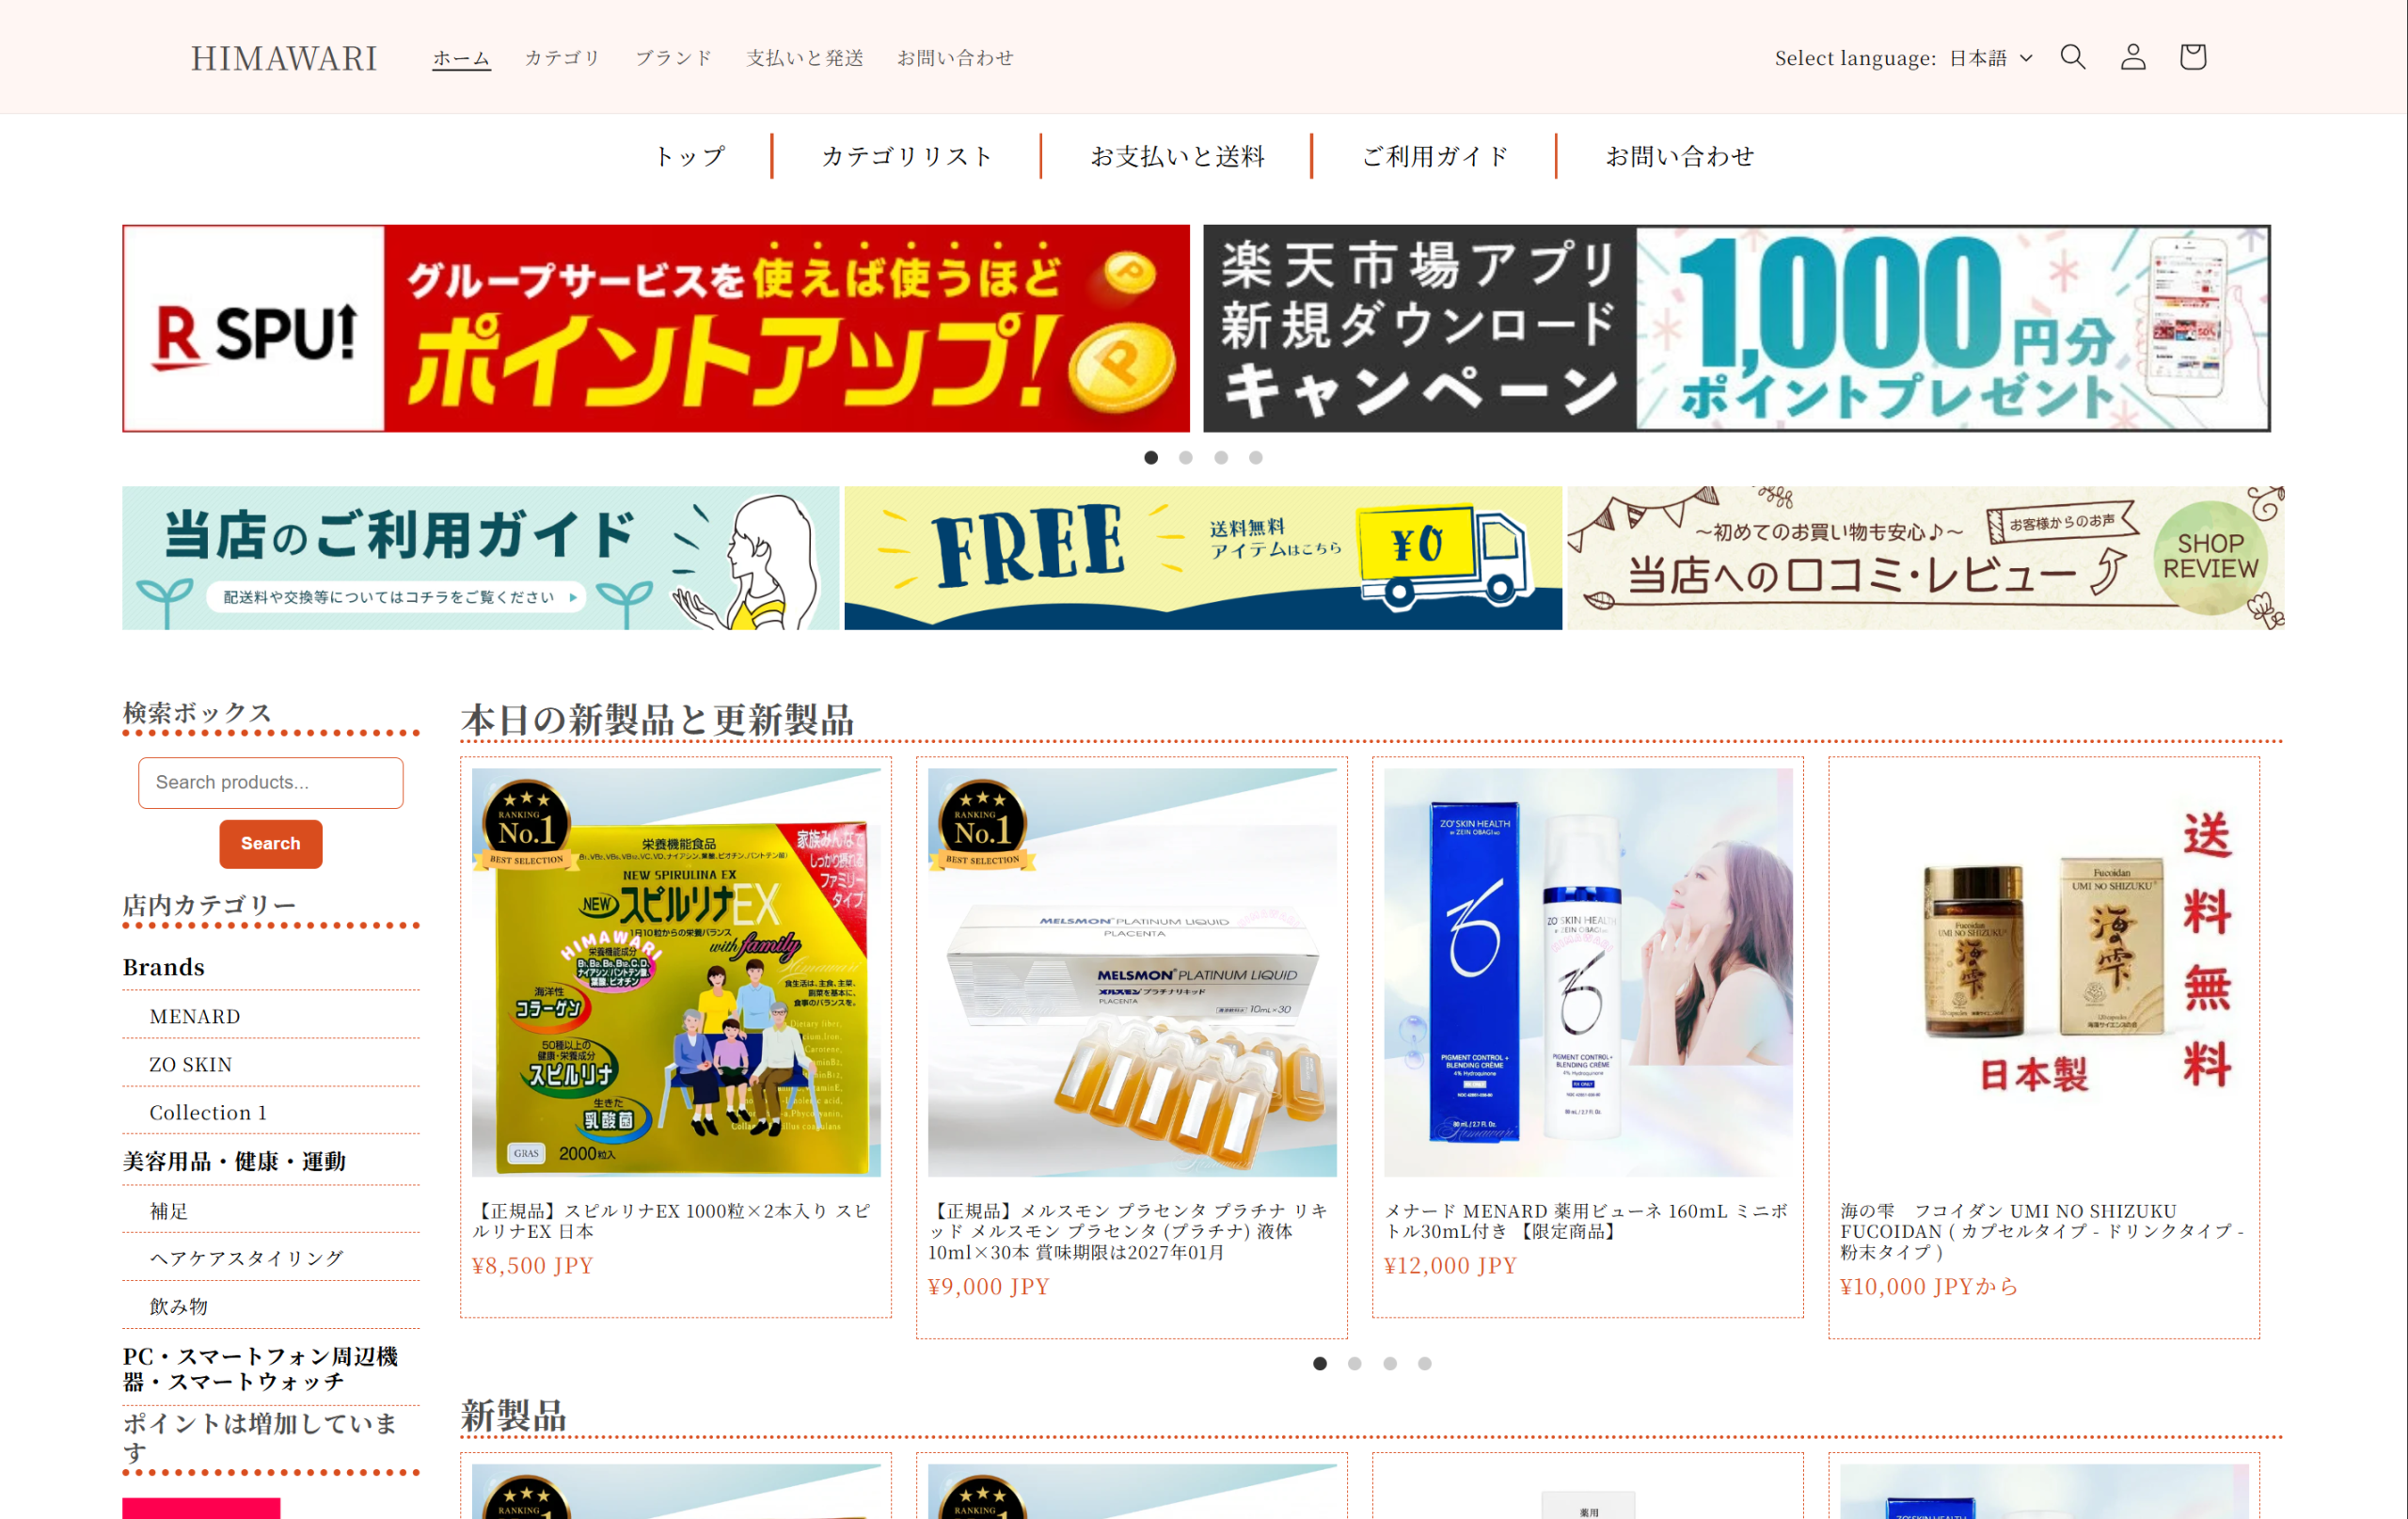The image size is (2408, 1519).
Task: Click the R SPU! logo banner
Action: [255, 329]
